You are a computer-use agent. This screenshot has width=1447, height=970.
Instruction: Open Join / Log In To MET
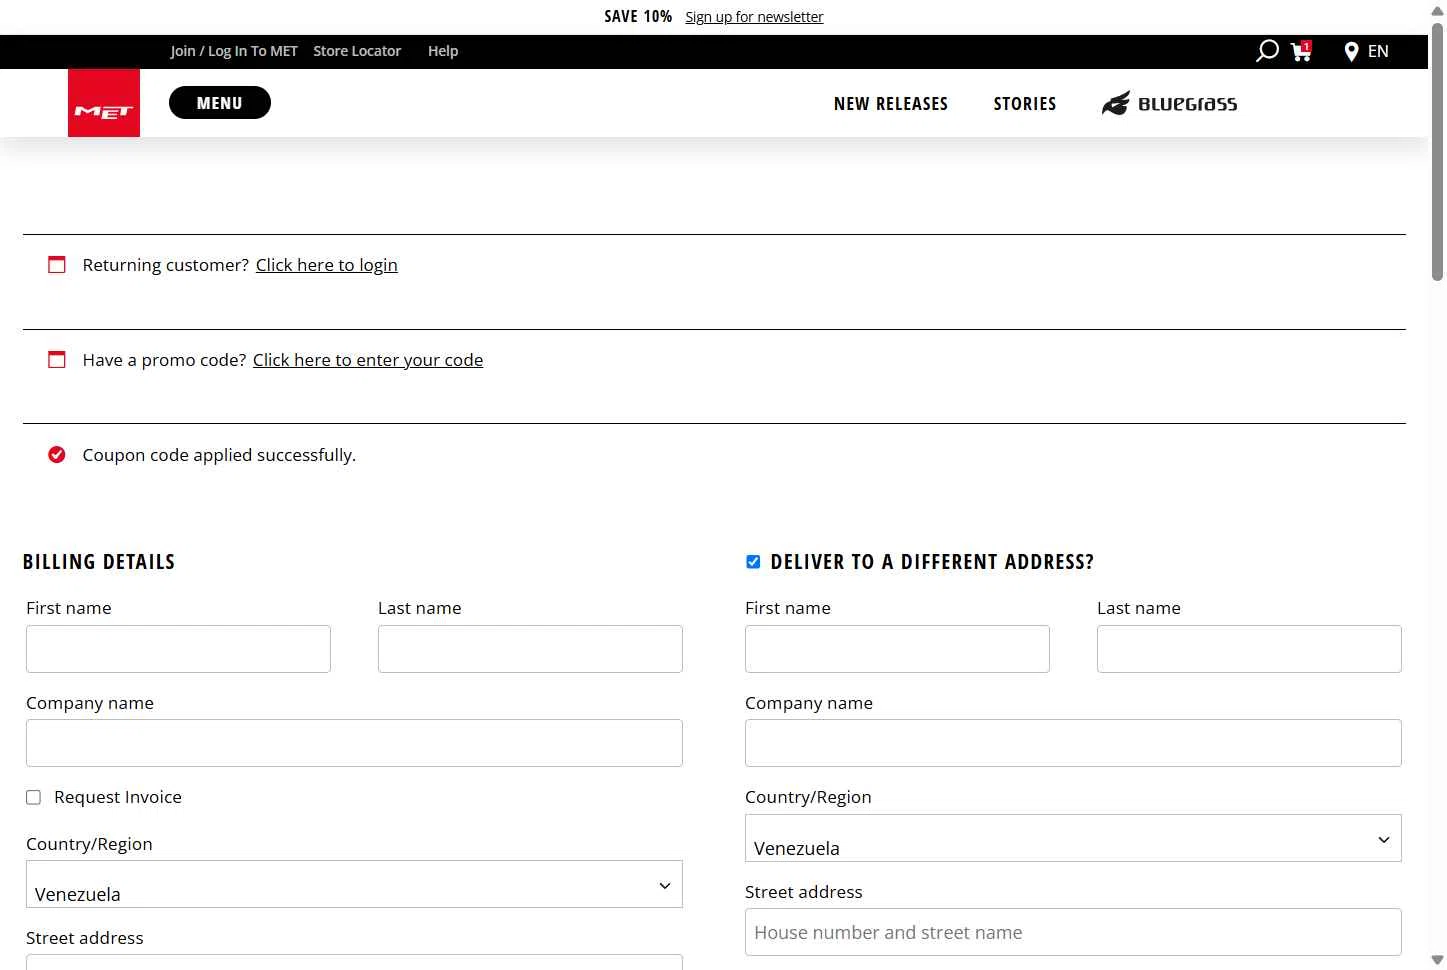pos(234,51)
